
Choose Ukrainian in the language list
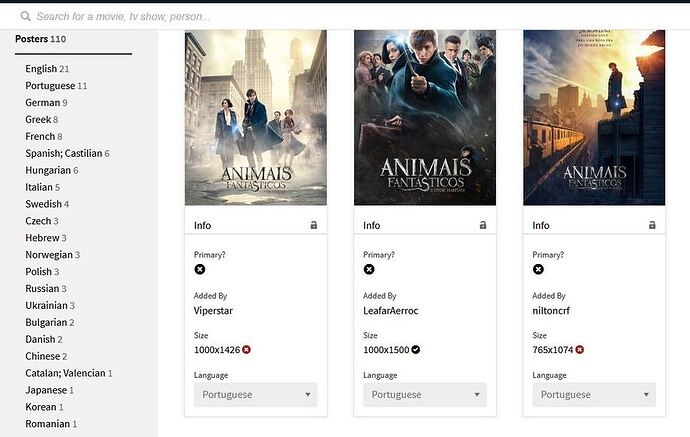click(x=50, y=305)
